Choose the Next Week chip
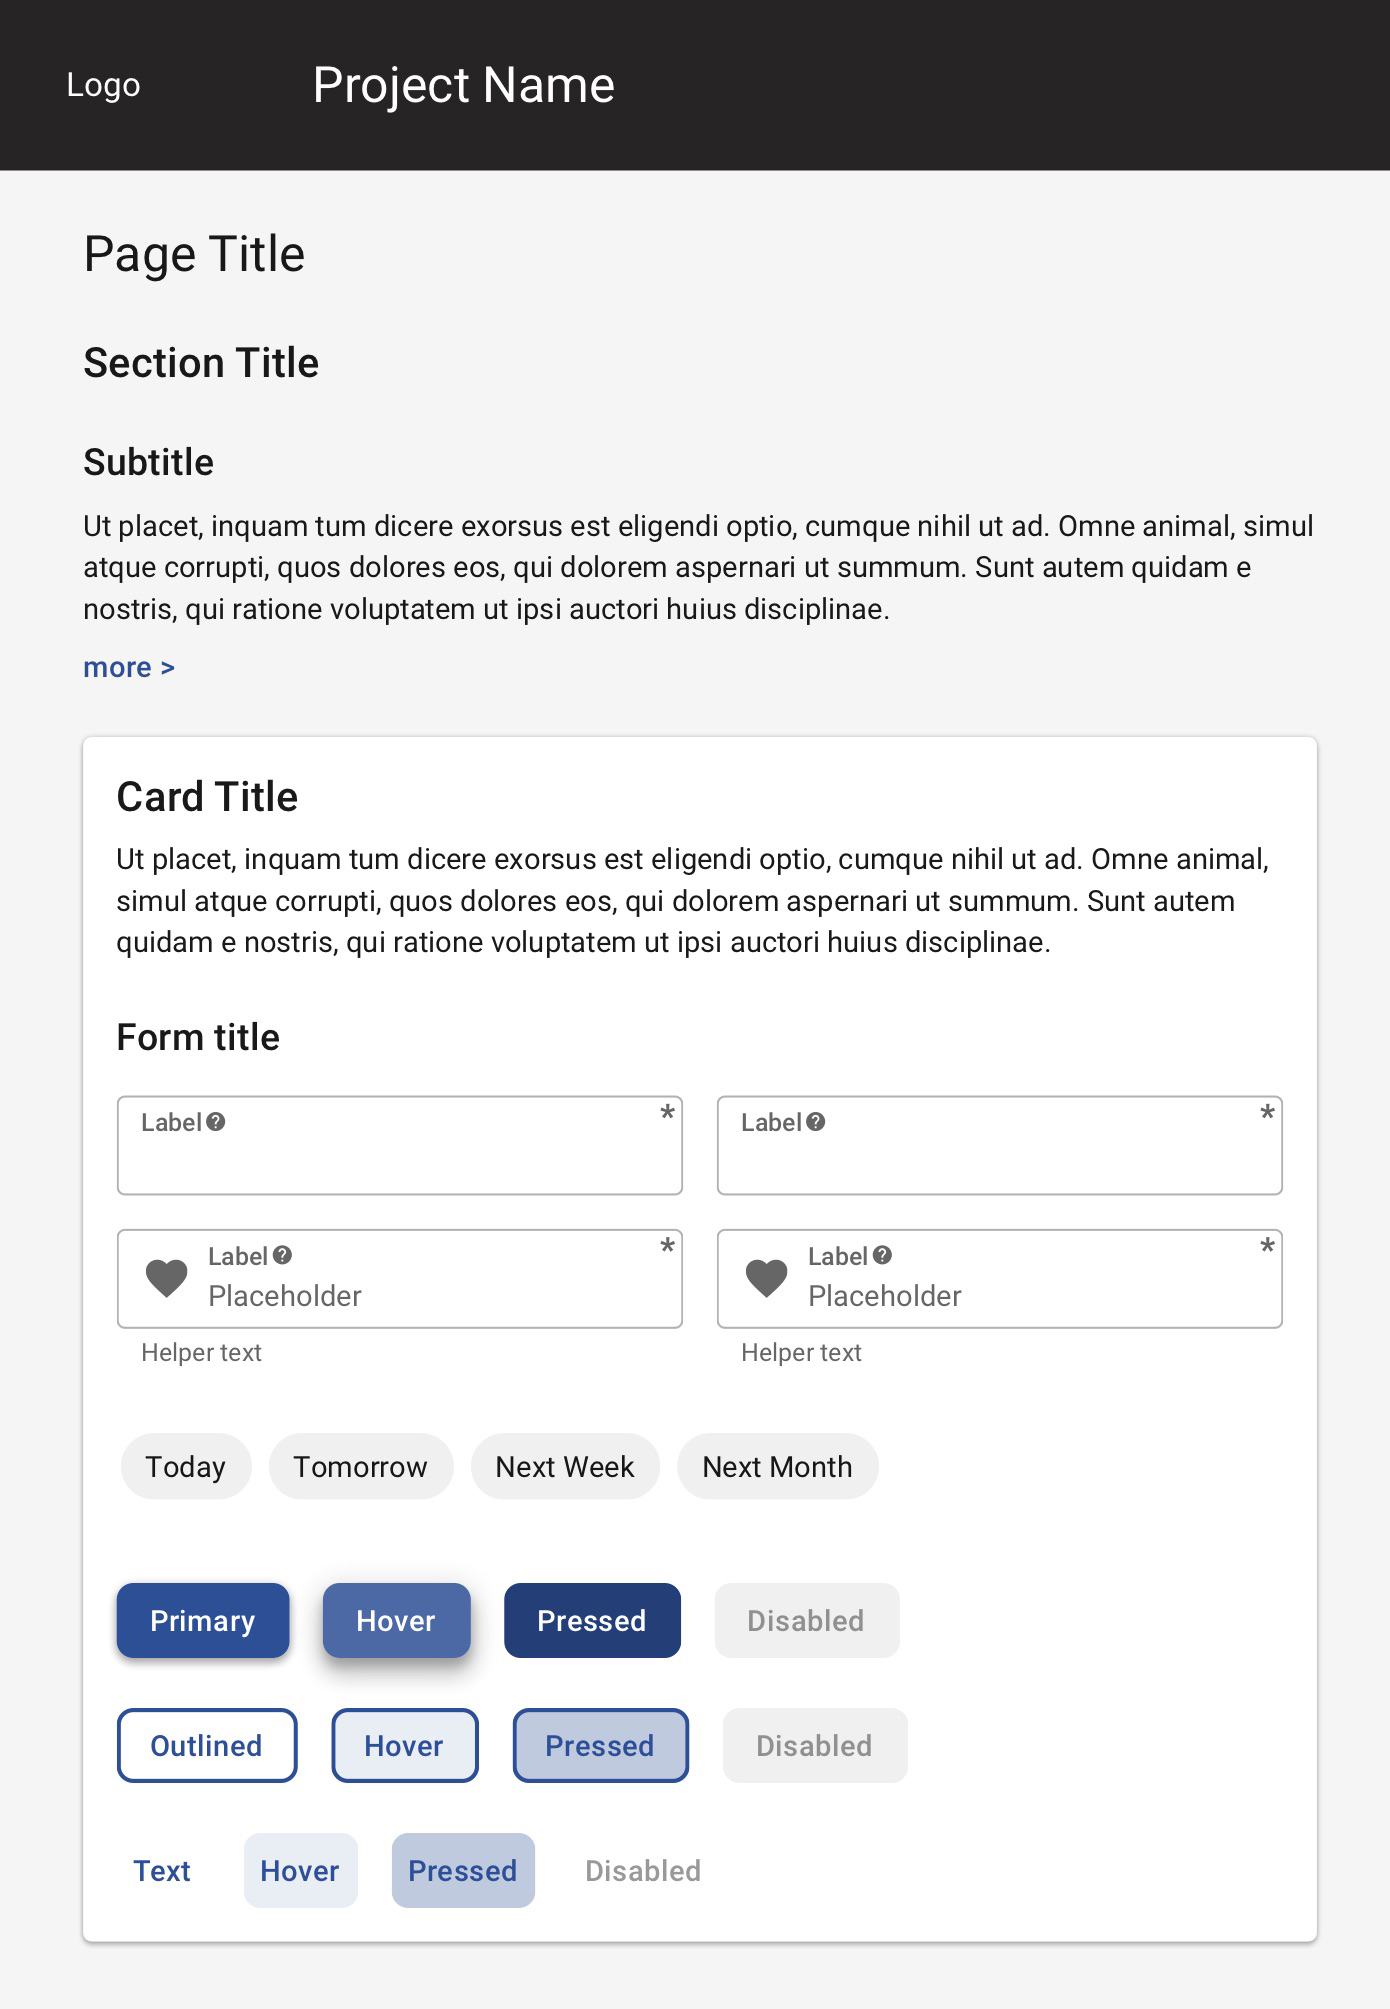This screenshot has width=1390, height=2009. pos(565,1467)
